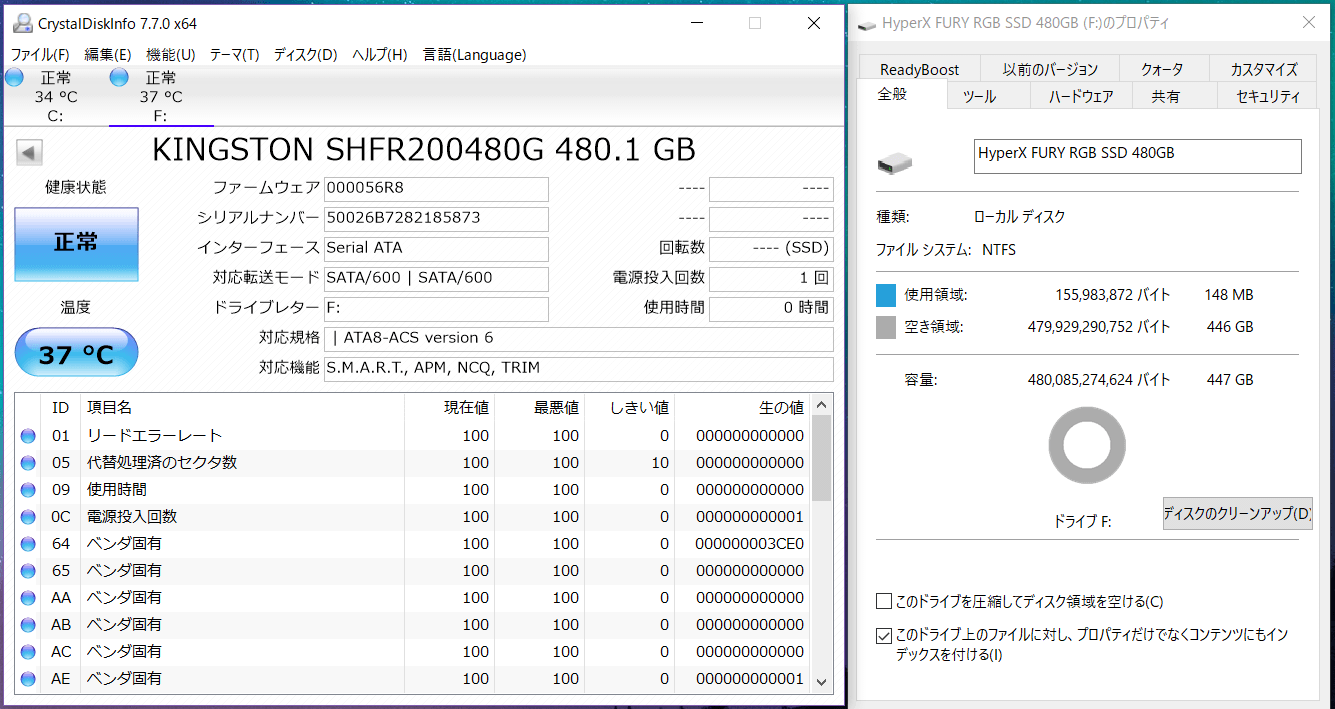Open the テーマ(T) menu
Image resolution: width=1335 pixels, height=709 pixels.
point(235,55)
